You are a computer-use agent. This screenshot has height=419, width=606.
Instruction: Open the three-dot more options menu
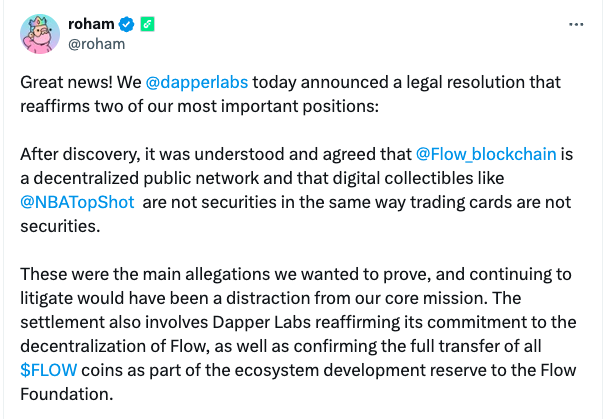point(576,25)
